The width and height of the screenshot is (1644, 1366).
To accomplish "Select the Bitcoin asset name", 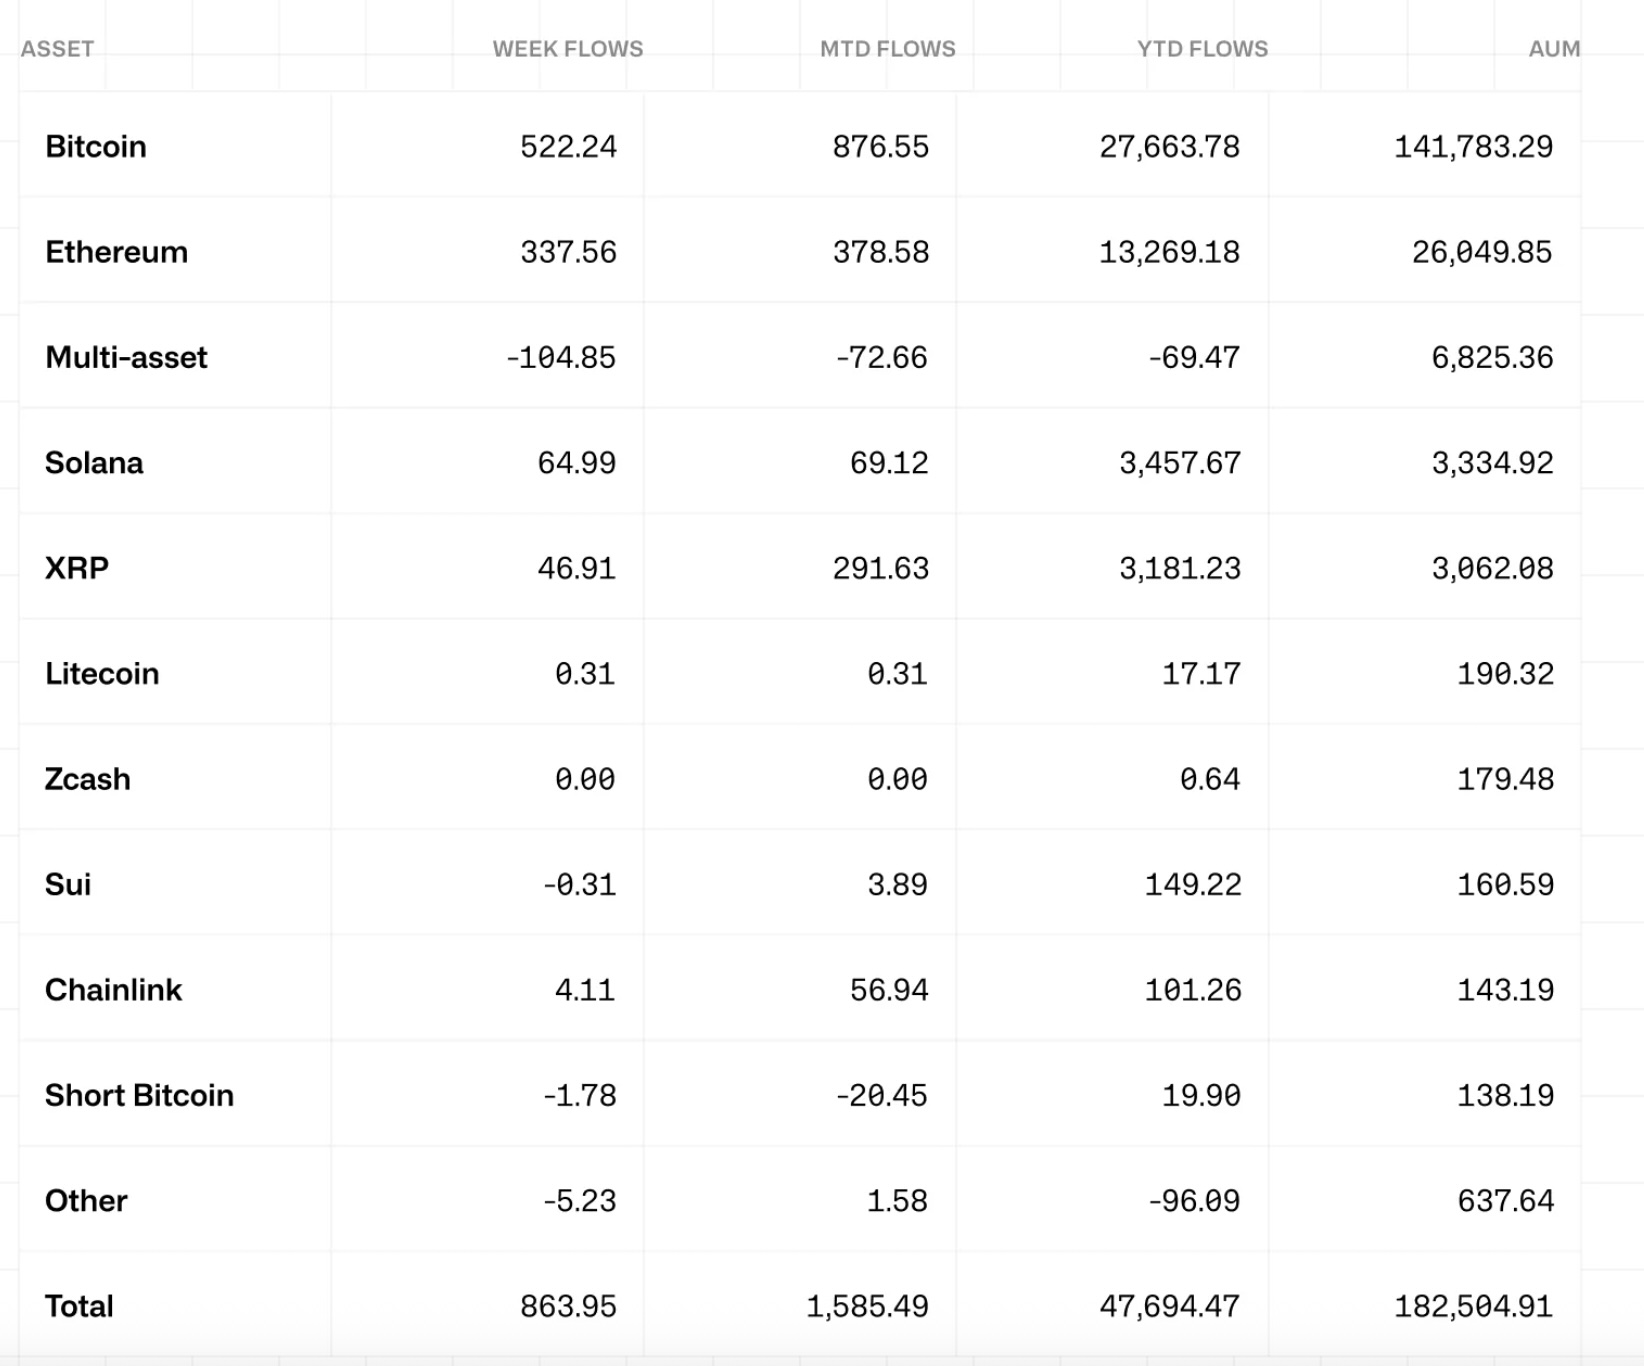I will point(96,147).
